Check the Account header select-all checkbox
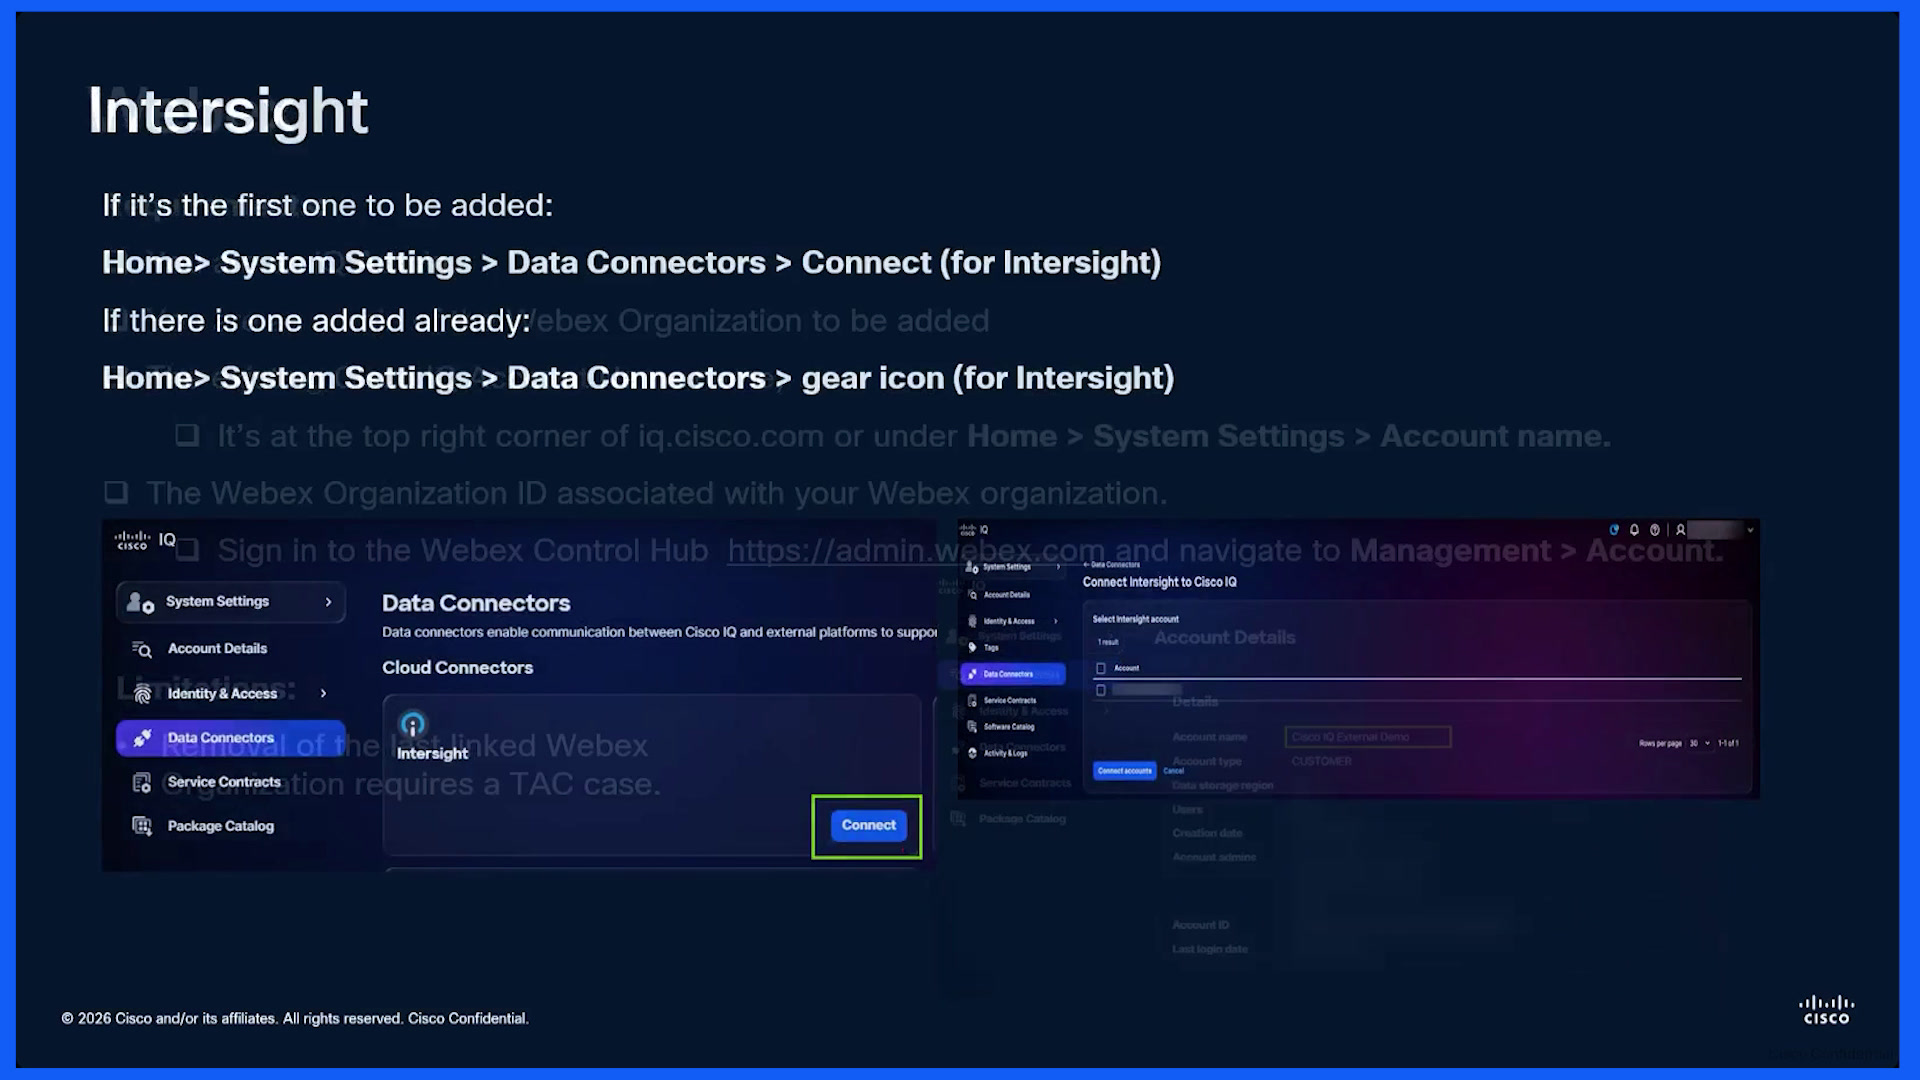The height and width of the screenshot is (1080, 1920). click(1101, 668)
